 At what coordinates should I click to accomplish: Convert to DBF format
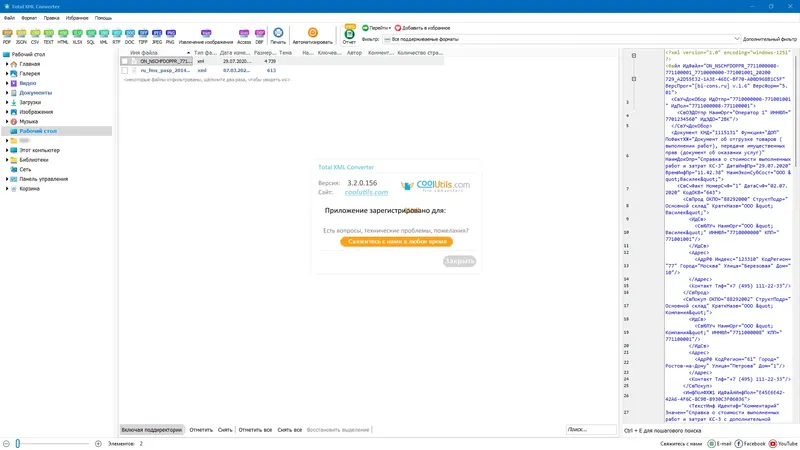pyautogui.click(x=260, y=36)
